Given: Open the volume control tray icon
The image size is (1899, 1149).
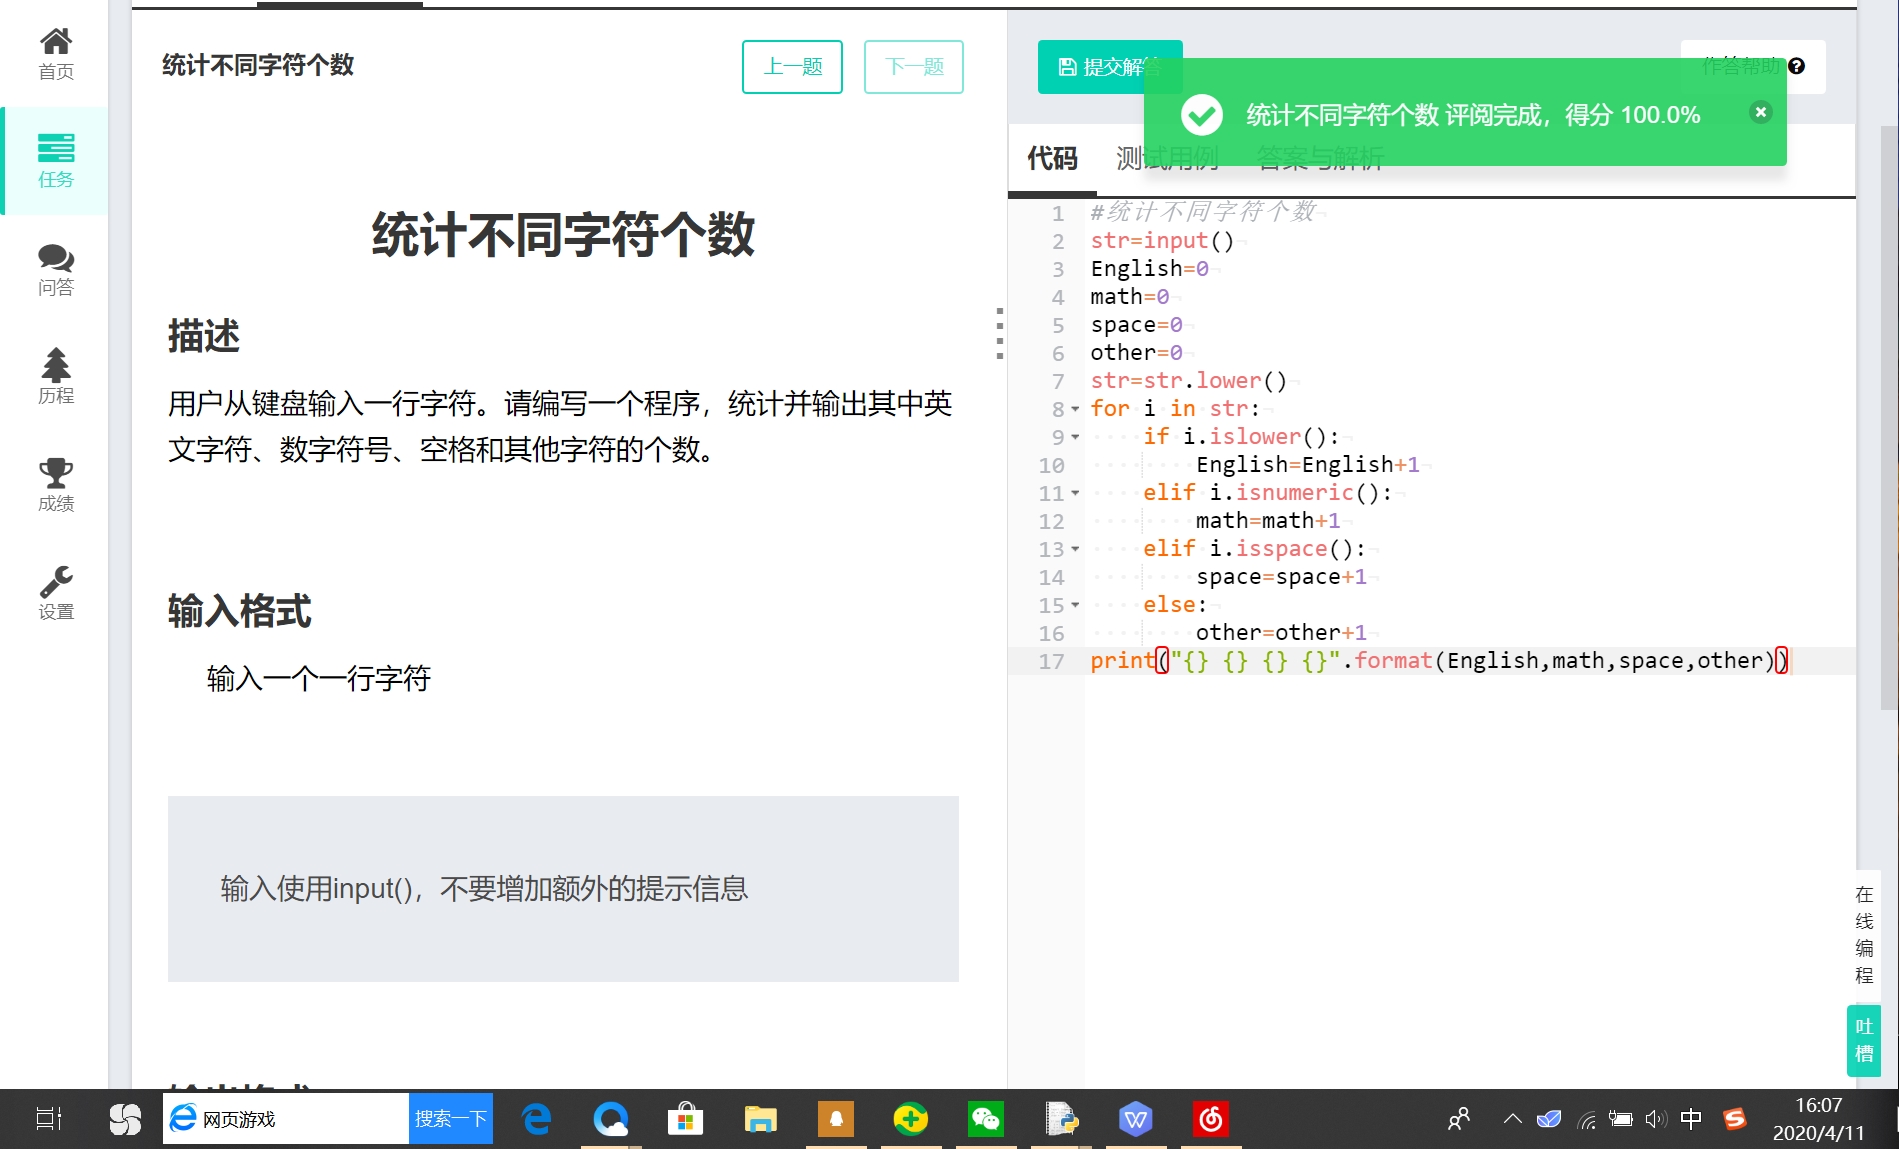Looking at the screenshot, I should click(1656, 1119).
